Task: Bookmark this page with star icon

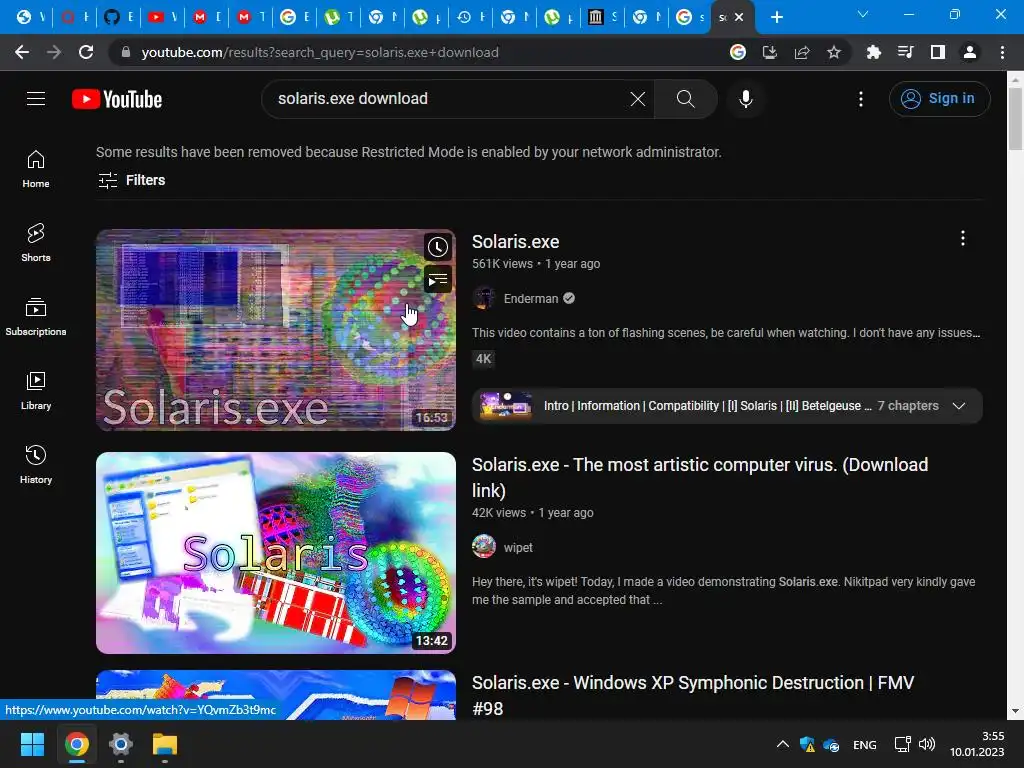Action: click(x=834, y=52)
